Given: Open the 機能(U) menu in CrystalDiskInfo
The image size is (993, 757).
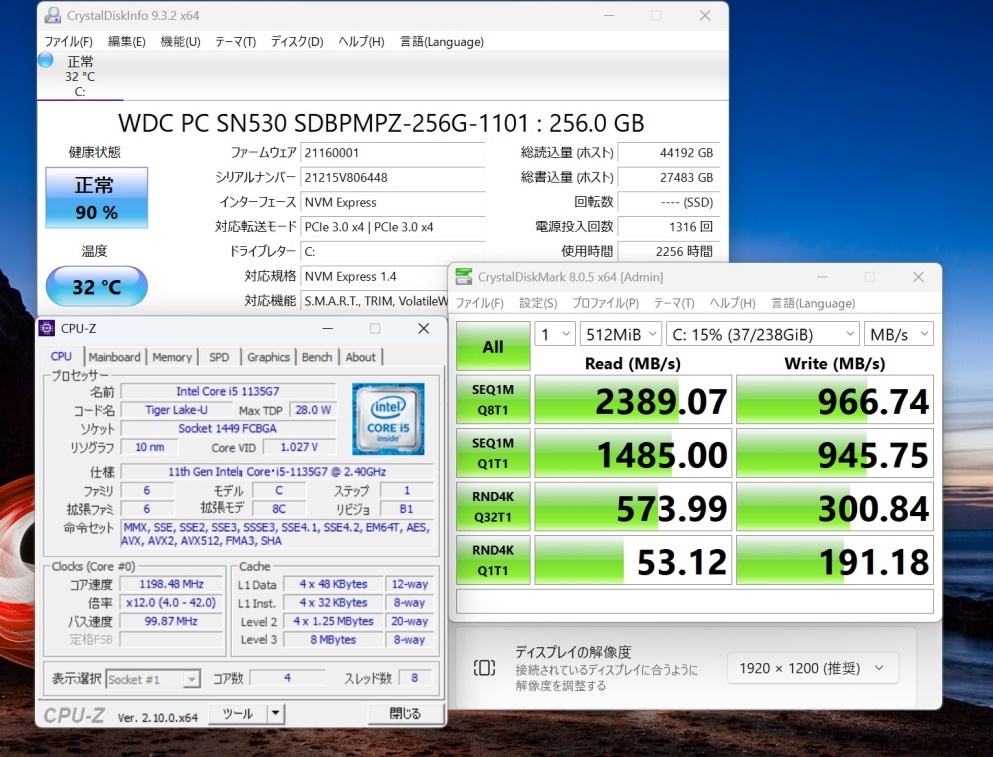Looking at the screenshot, I should (180, 41).
